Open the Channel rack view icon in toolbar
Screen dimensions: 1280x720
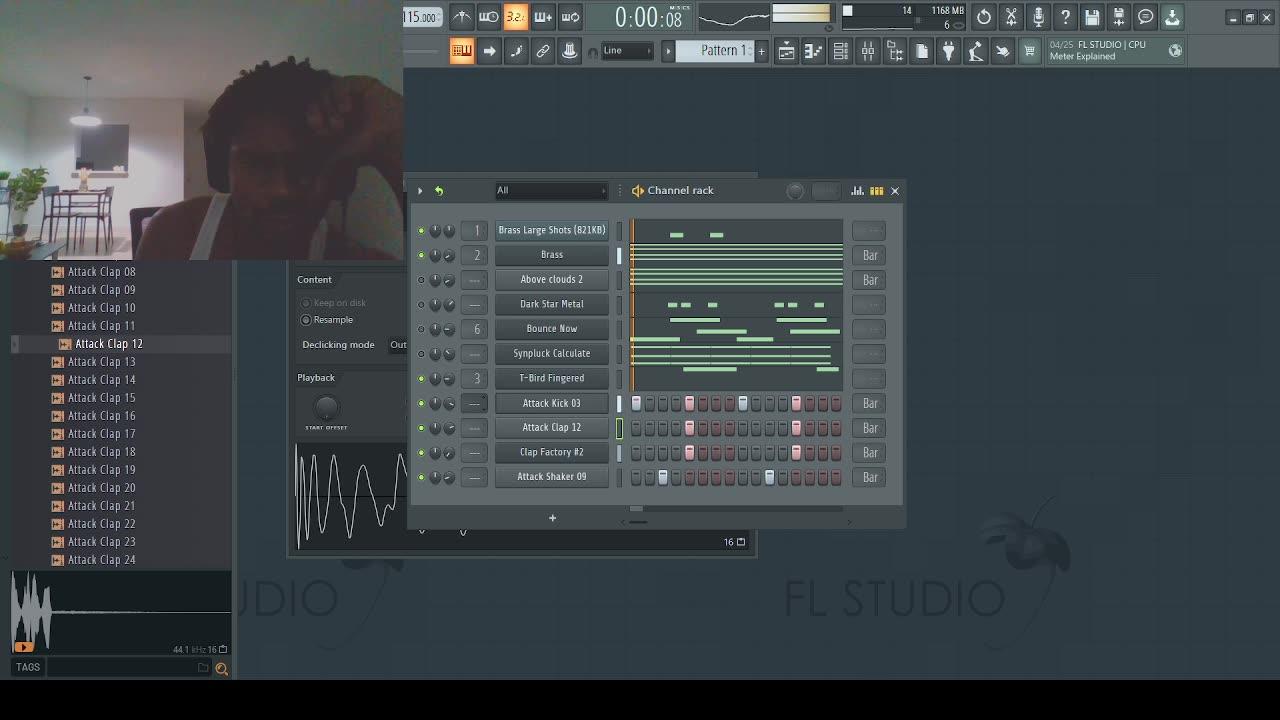tap(841, 51)
